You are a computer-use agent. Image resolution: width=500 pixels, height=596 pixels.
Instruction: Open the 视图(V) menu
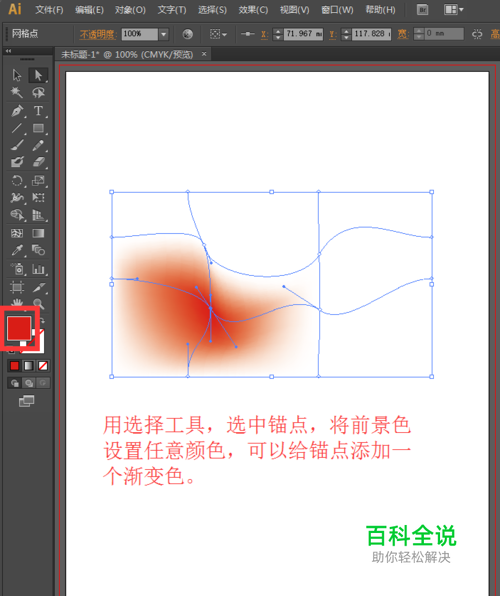click(x=295, y=10)
